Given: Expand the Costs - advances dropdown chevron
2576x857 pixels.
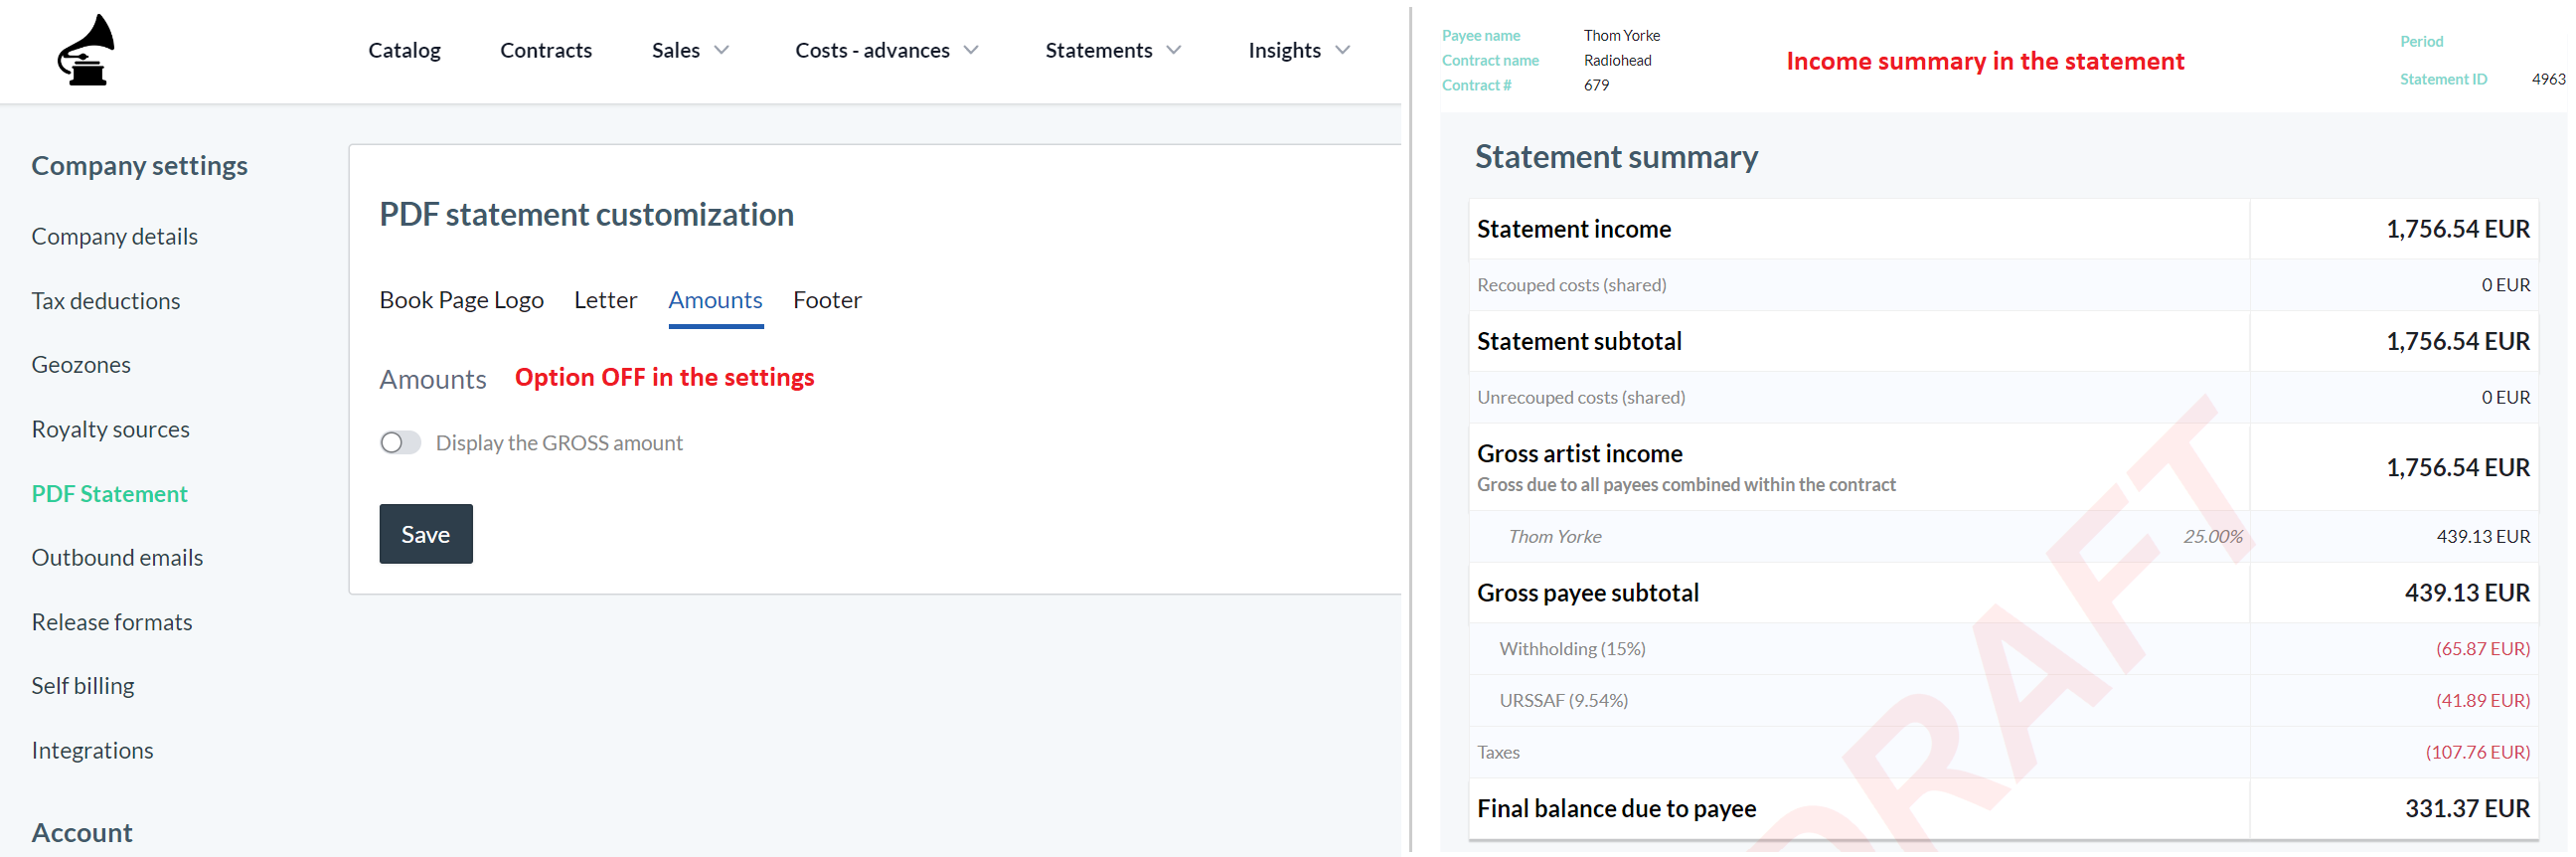Looking at the screenshot, I should point(971,50).
